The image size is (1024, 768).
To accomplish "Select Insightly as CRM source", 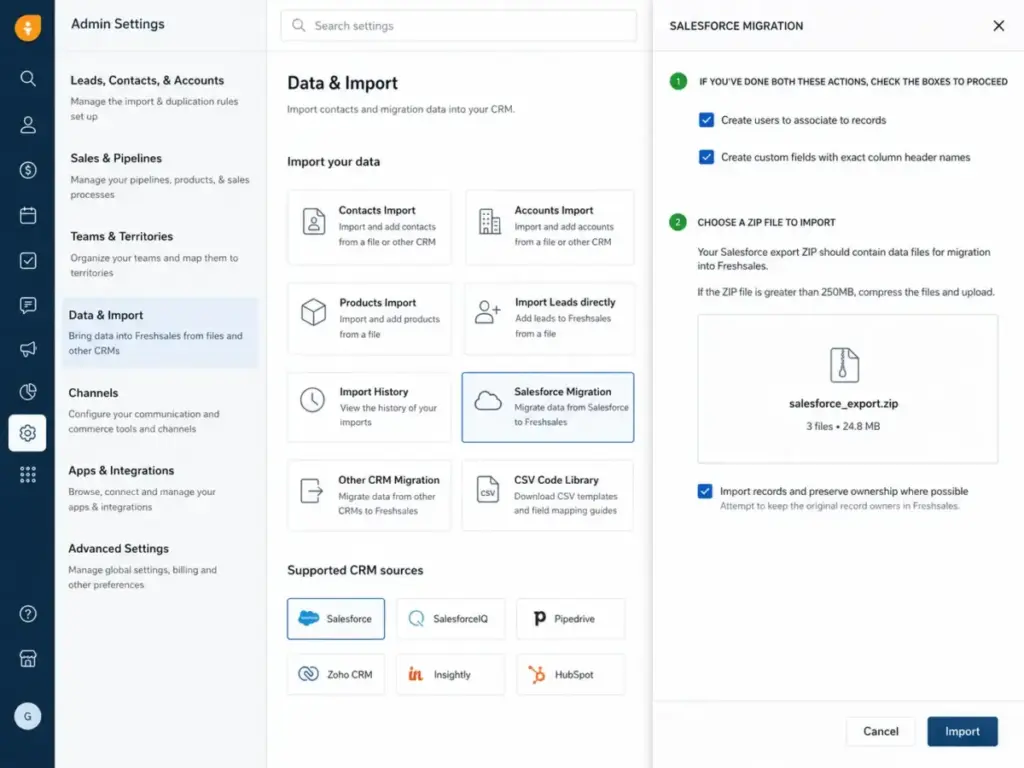I will [450, 674].
